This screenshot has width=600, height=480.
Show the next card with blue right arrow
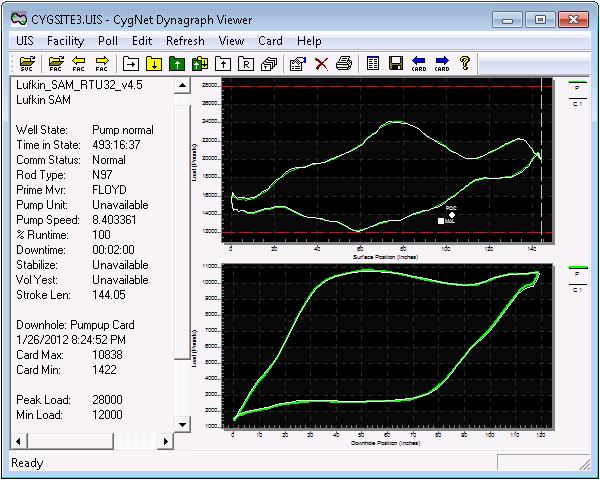pyautogui.click(x=442, y=64)
